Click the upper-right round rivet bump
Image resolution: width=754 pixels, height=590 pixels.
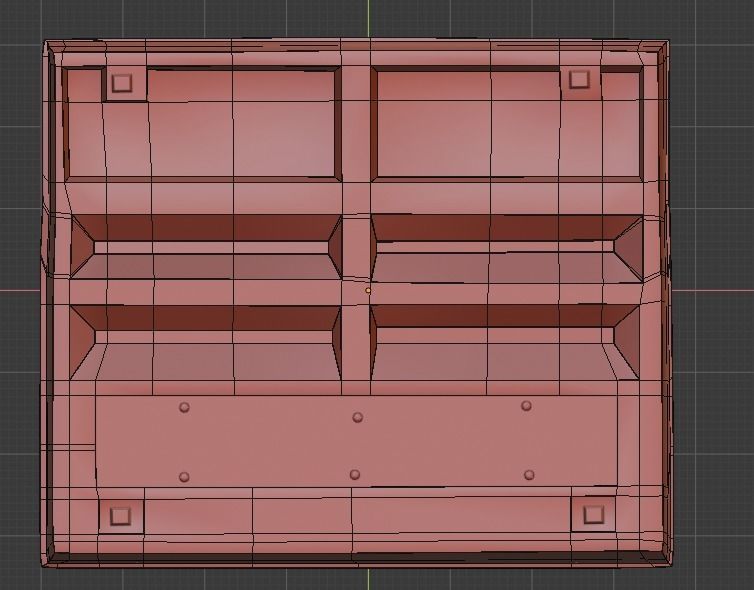pos(527,406)
